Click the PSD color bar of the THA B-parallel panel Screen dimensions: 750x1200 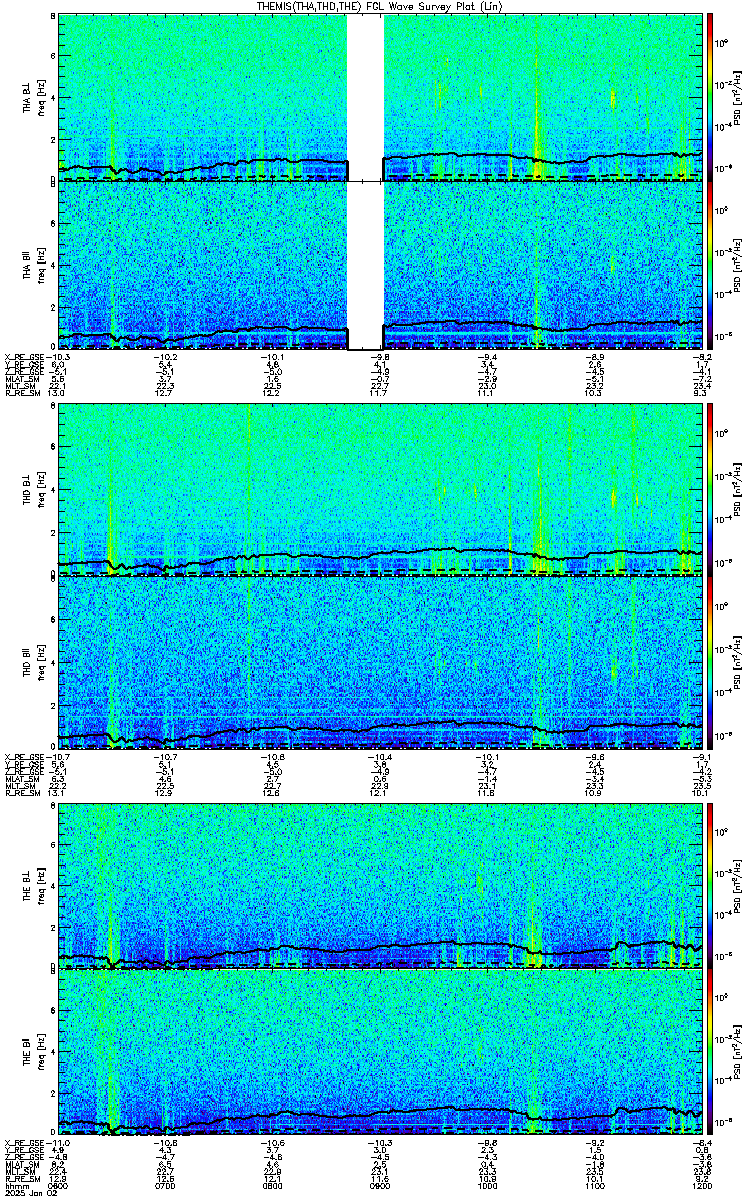[x=710, y=266]
